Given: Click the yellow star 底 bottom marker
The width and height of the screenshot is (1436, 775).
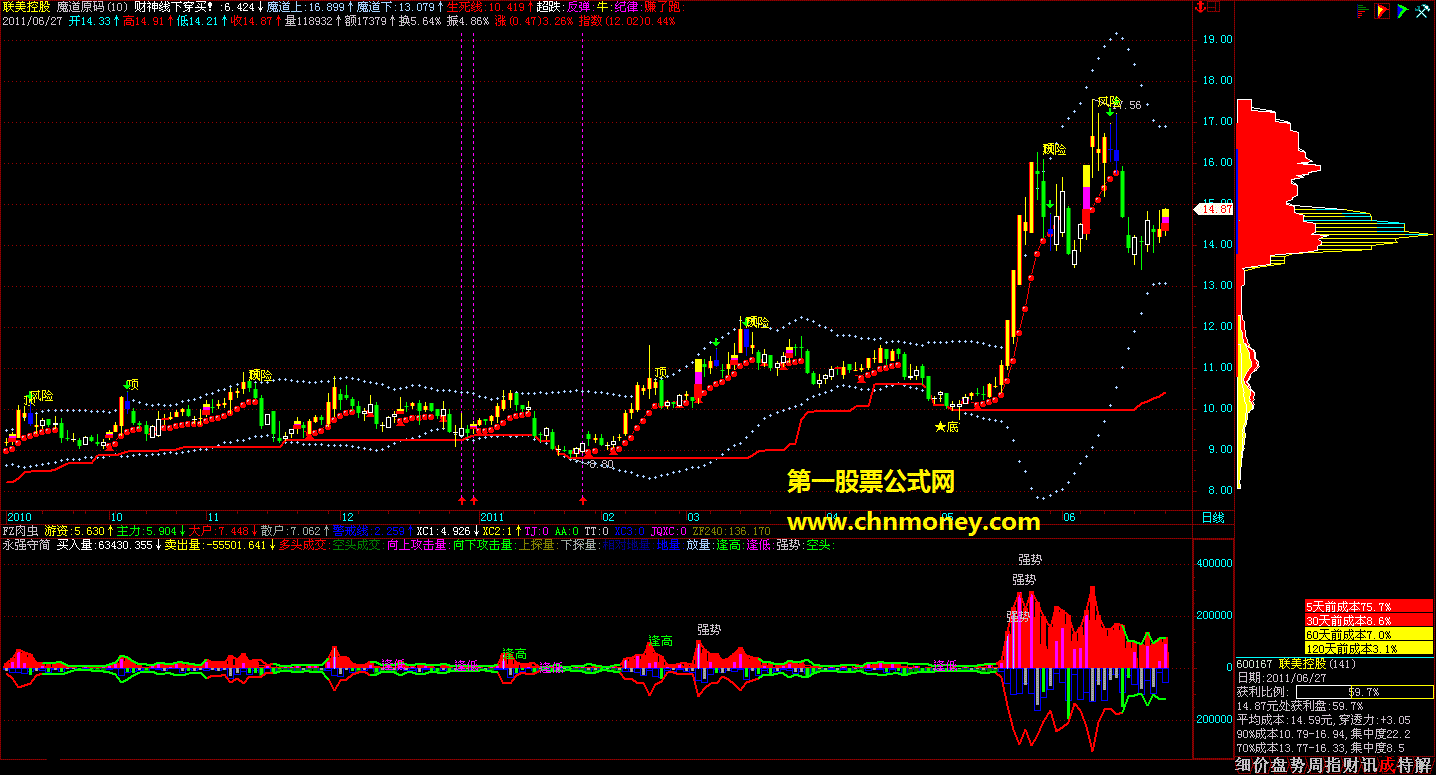Looking at the screenshot, I should point(946,427).
